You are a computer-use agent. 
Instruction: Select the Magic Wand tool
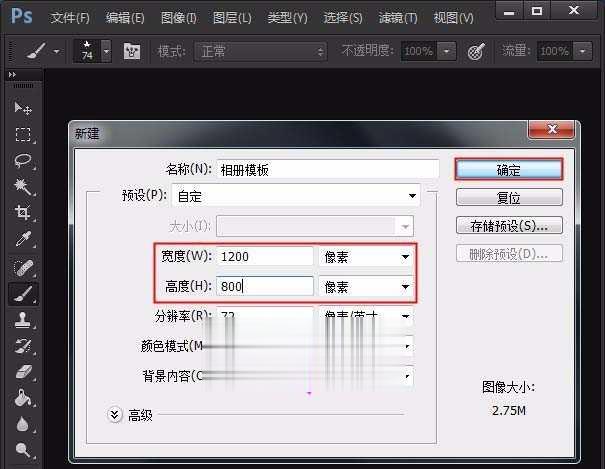(x=23, y=187)
